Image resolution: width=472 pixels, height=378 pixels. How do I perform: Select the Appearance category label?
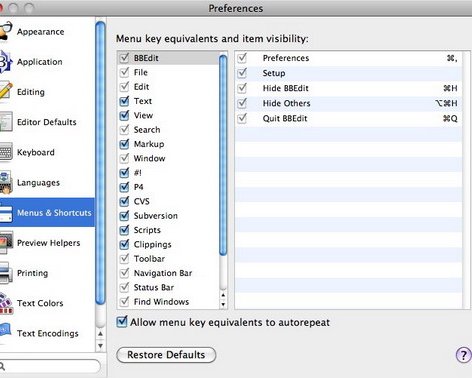pyautogui.click(x=41, y=32)
